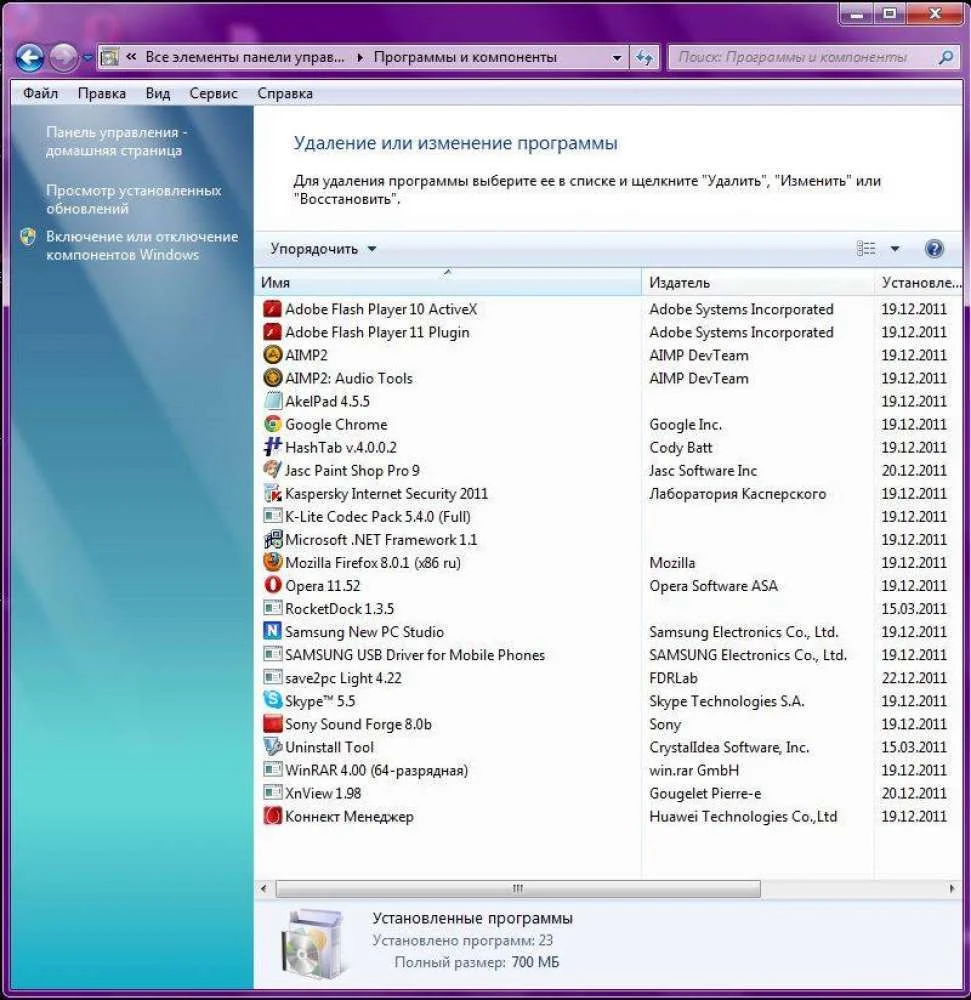Go back with the blue arrow button
Viewport: 971px width, 1000px height.
pyautogui.click(x=29, y=57)
